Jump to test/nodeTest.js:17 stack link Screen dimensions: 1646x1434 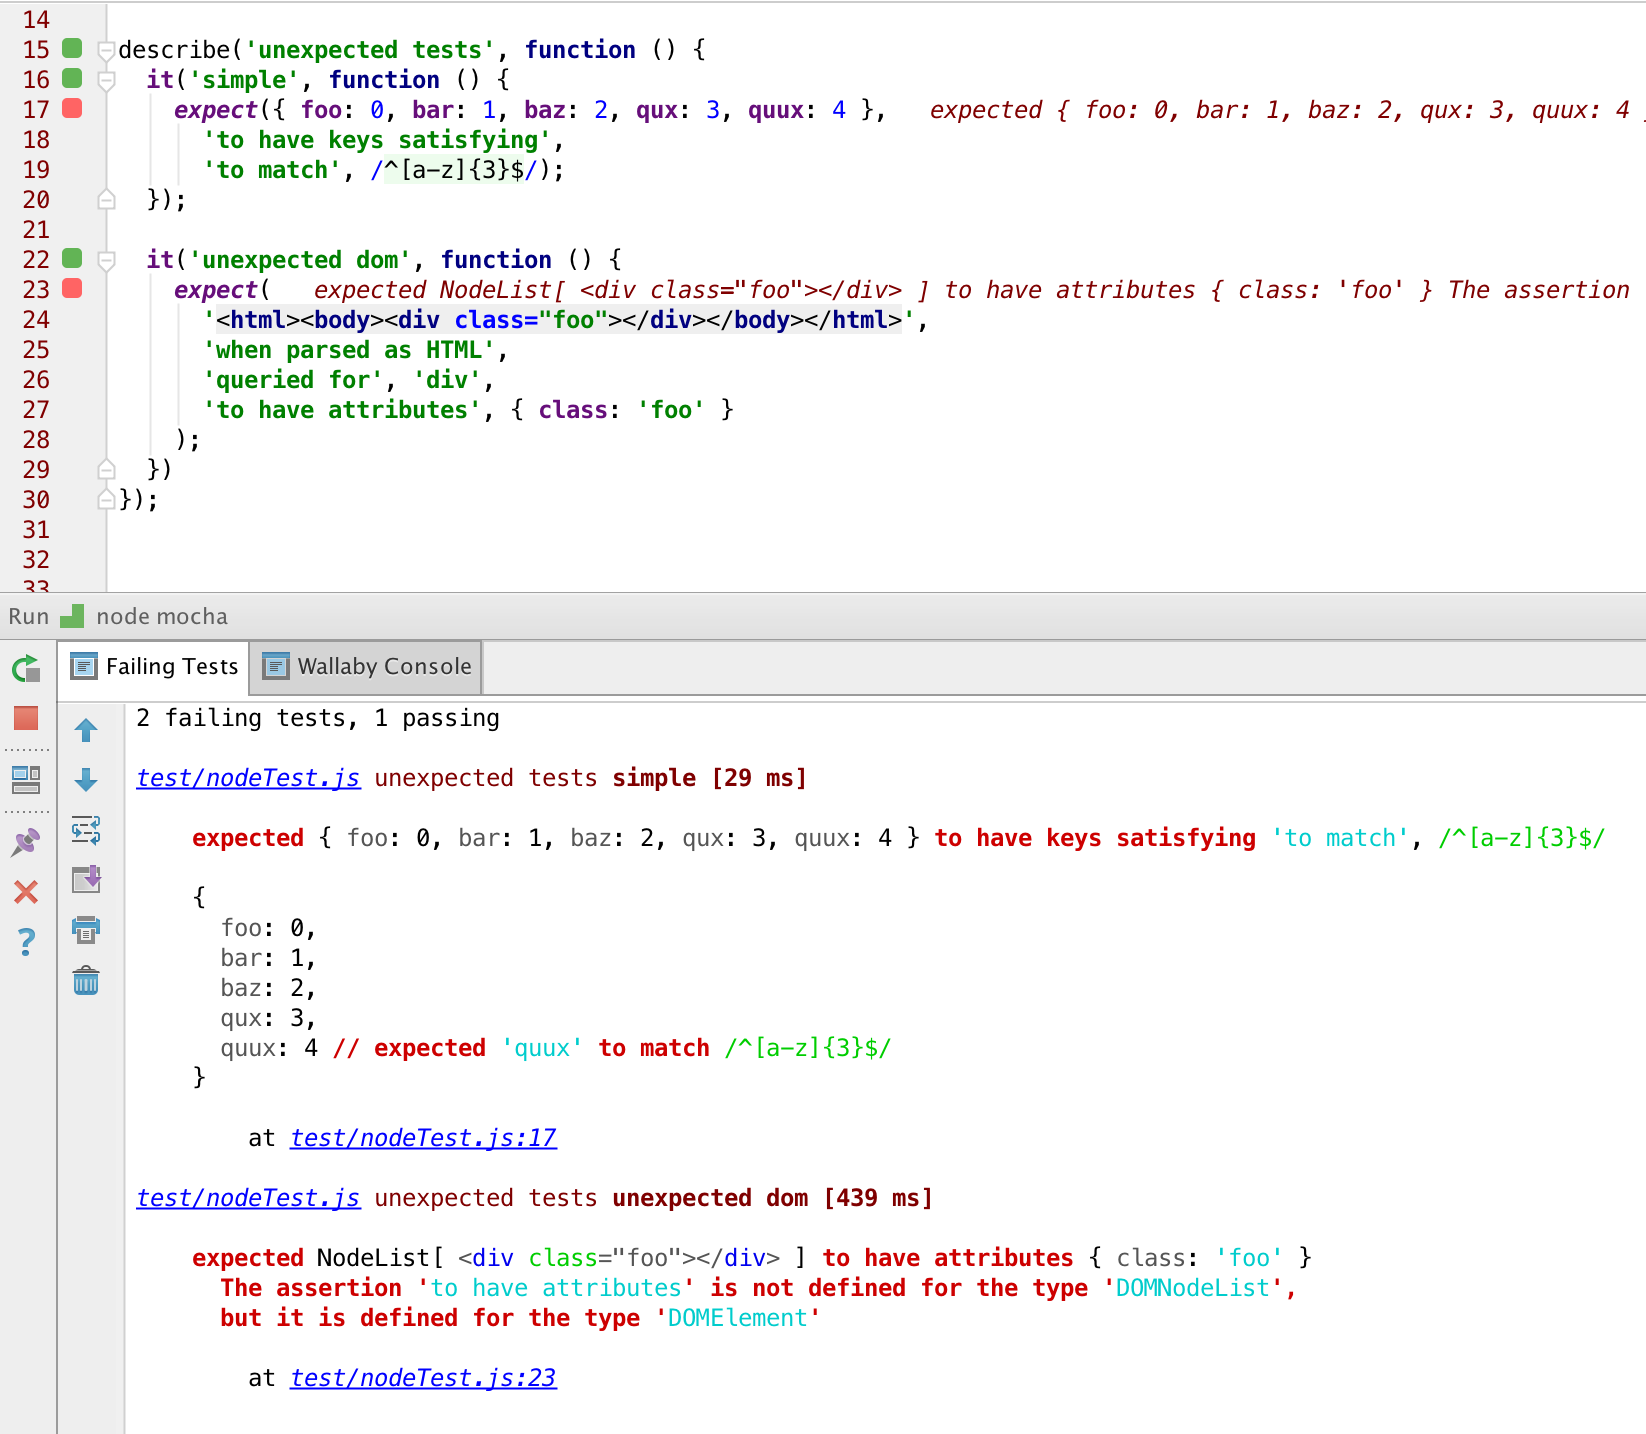pos(423,1138)
